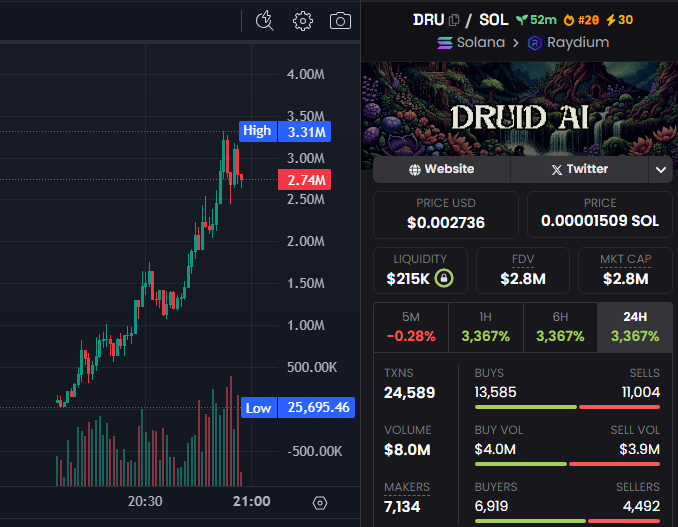Image resolution: width=678 pixels, height=527 pixels.
Task: Click the SELLS 11,004 value
Action: tap(641, 392)
